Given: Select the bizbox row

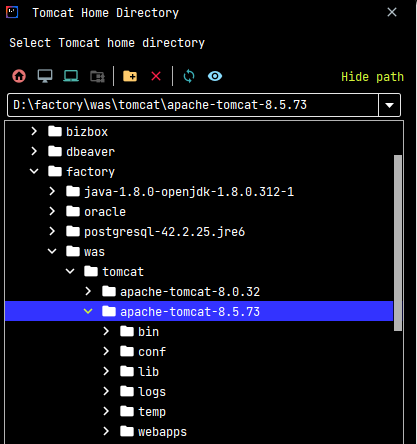Looking at the screenshot, I should coord(199,131).
